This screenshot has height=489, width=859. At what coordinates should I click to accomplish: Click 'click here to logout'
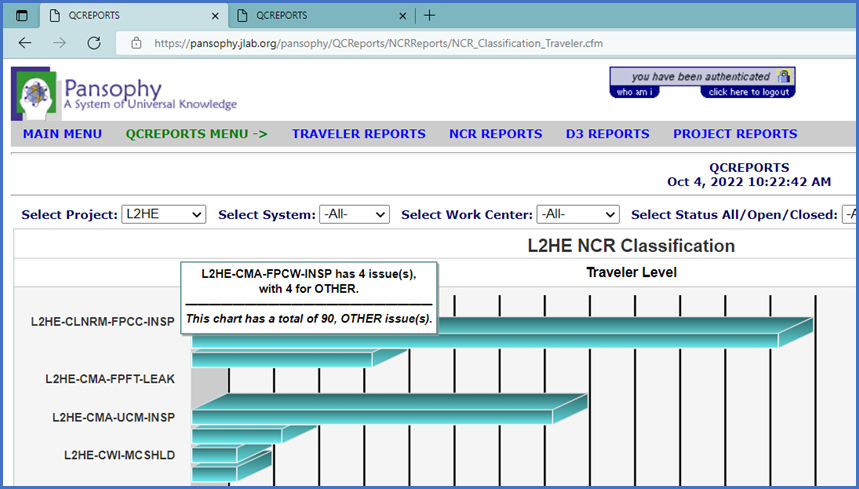pos(747,92)
